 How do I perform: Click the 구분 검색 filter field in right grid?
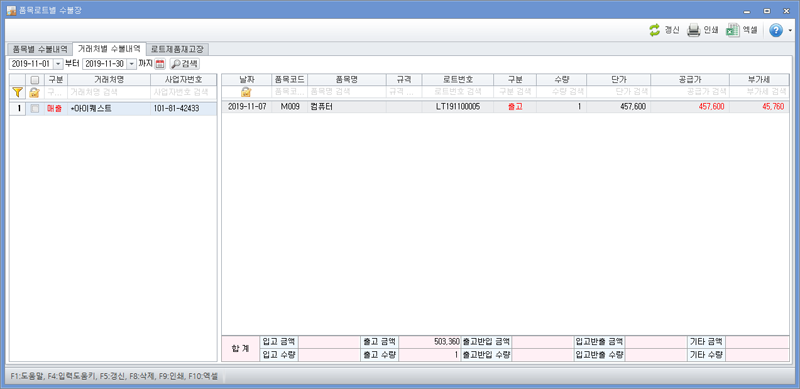tap(515, 92)
